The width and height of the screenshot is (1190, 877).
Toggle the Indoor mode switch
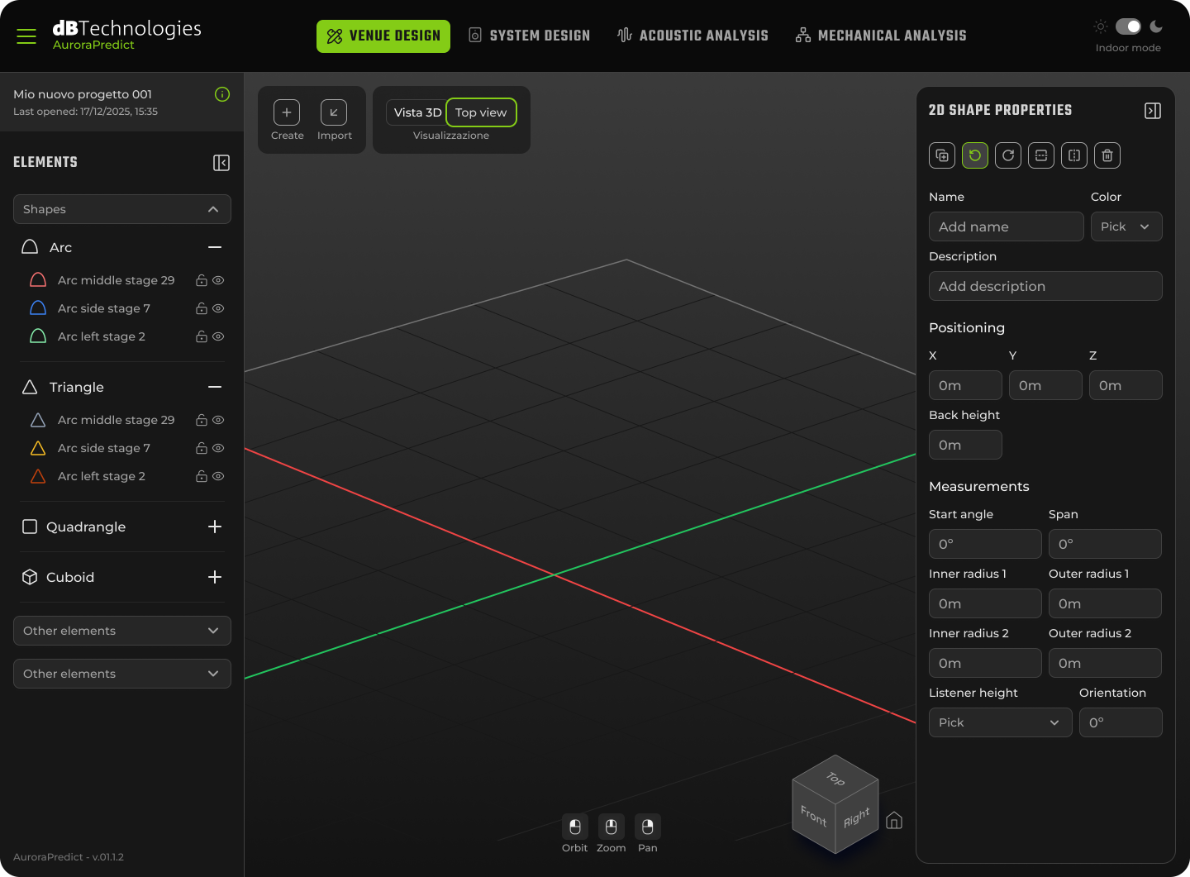[x=1128, y=27]
